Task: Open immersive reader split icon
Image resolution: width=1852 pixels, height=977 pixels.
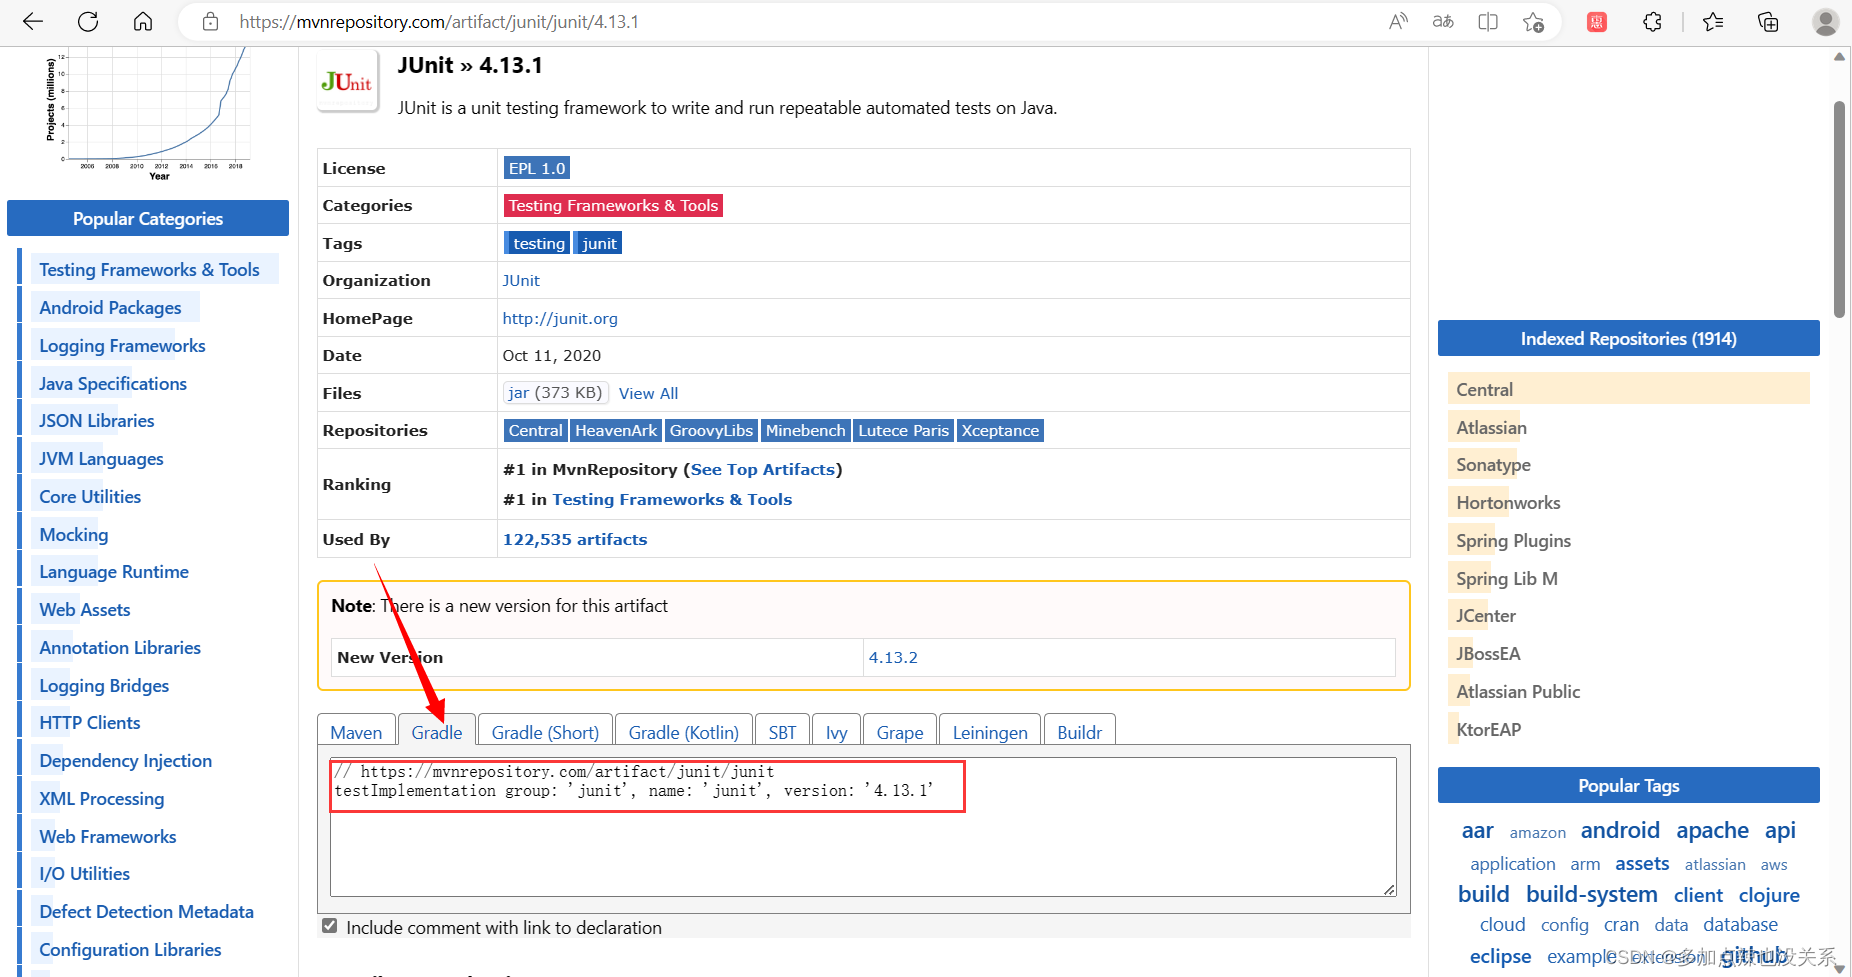Action: coord(1488,22)
